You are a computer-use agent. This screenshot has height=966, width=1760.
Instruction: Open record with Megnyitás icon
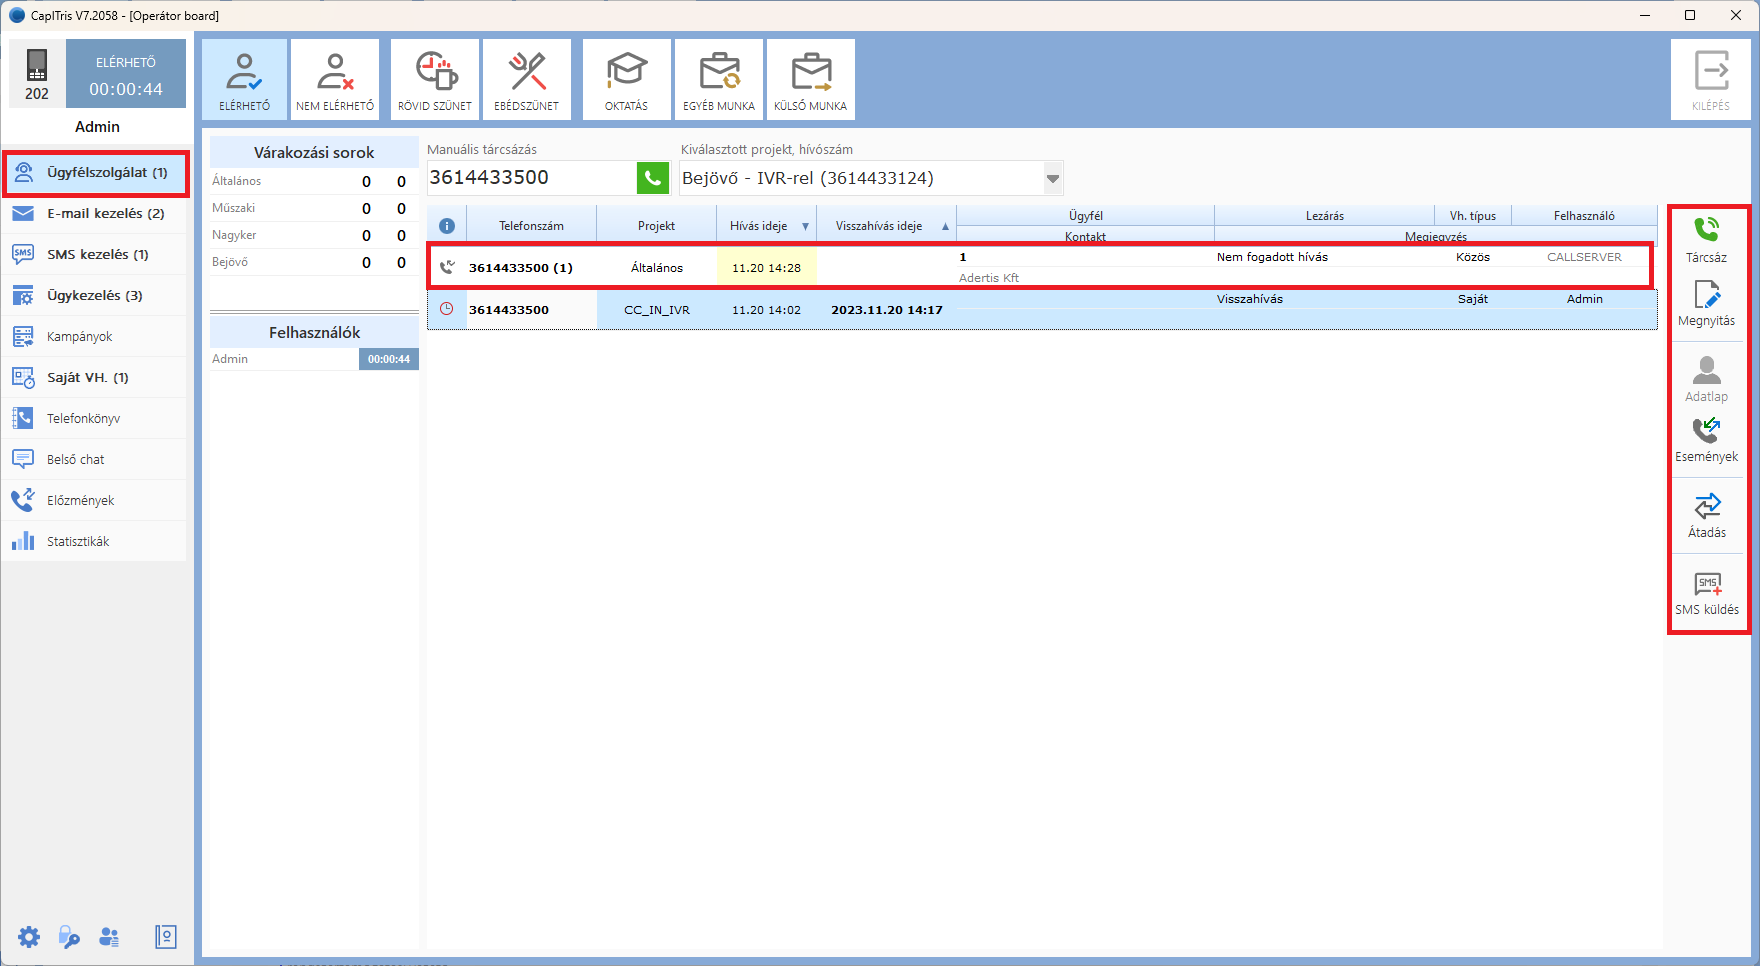1706,304
